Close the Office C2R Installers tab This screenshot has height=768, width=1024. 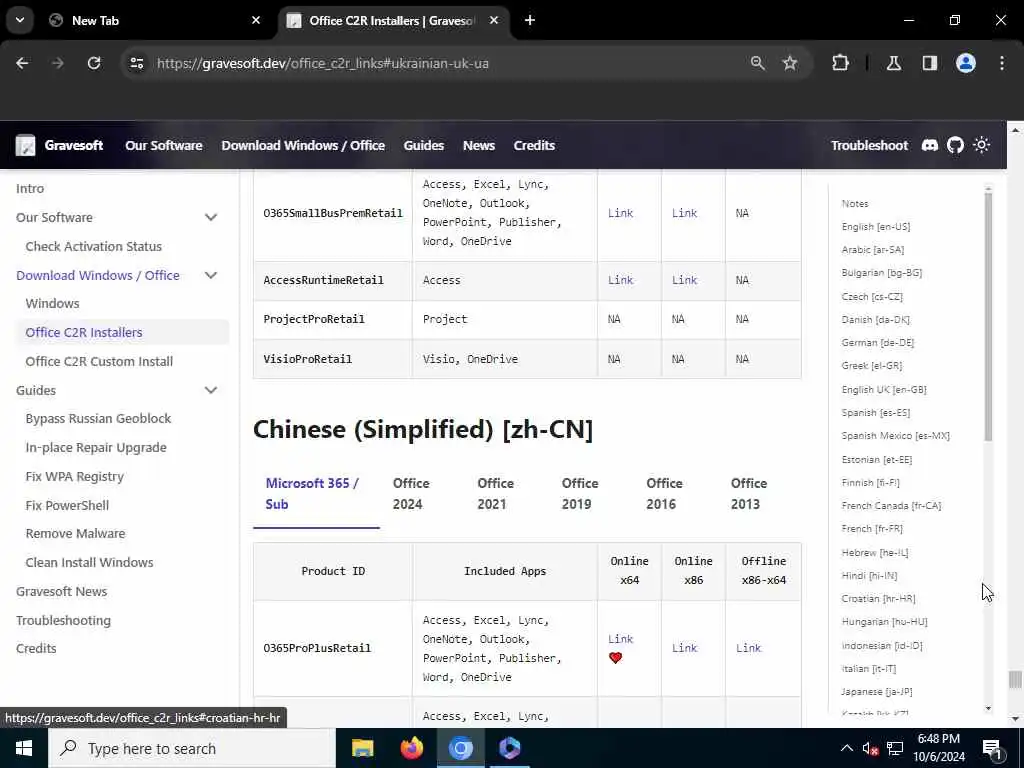click(494, 20)
